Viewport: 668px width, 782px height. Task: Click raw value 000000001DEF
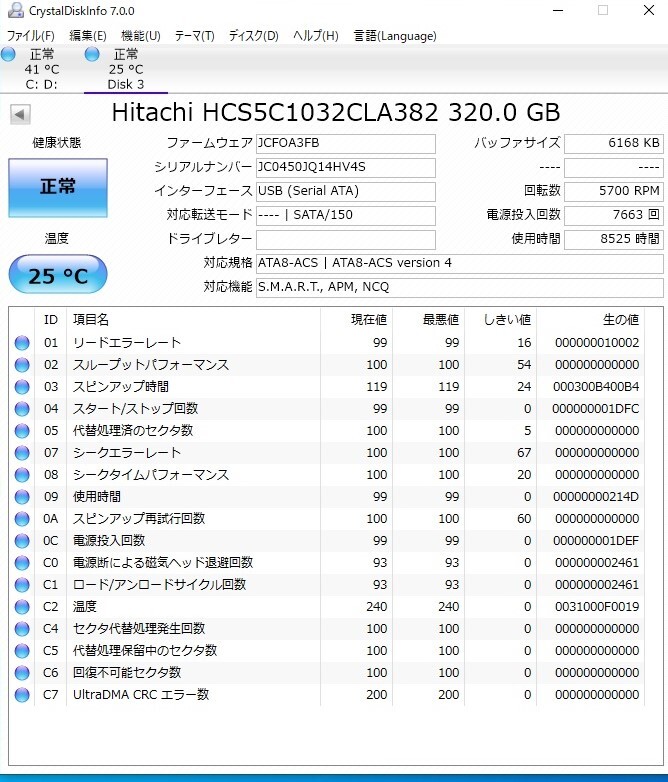tap(596, 541)
